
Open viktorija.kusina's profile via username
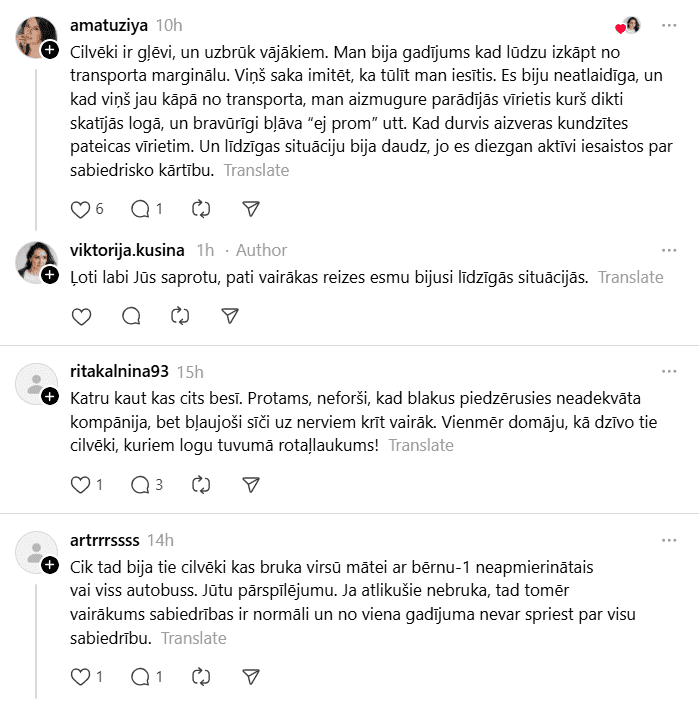pos(127,250)
